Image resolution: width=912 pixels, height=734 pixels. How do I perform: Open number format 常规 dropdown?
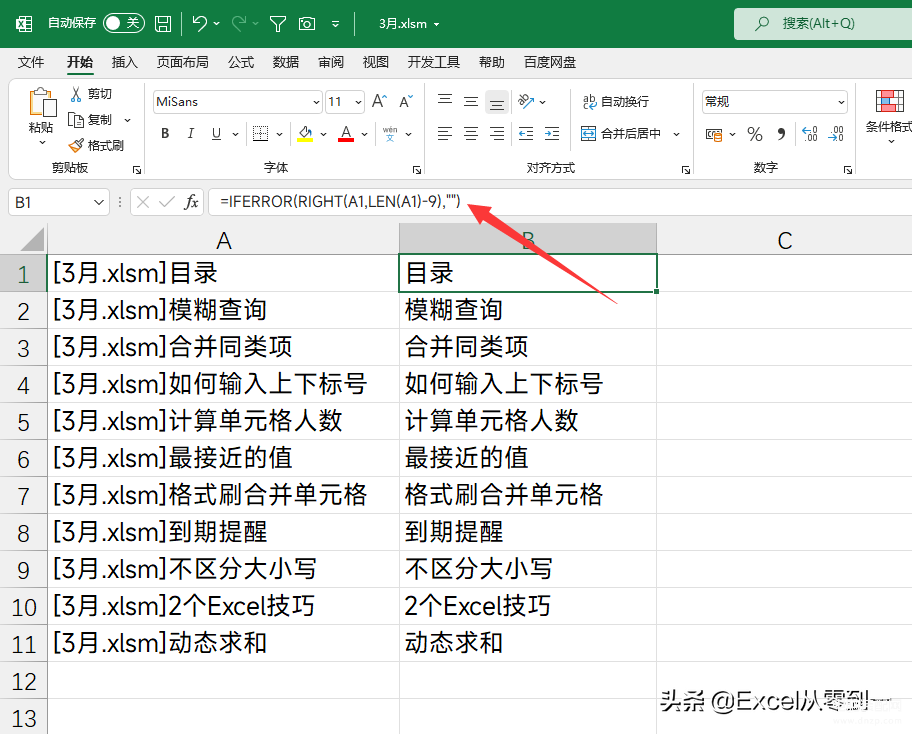tap(841, 102)
